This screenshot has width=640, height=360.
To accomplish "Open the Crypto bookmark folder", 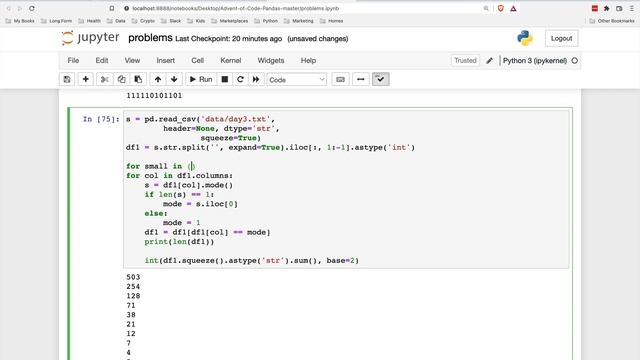I will coord(143,21).
